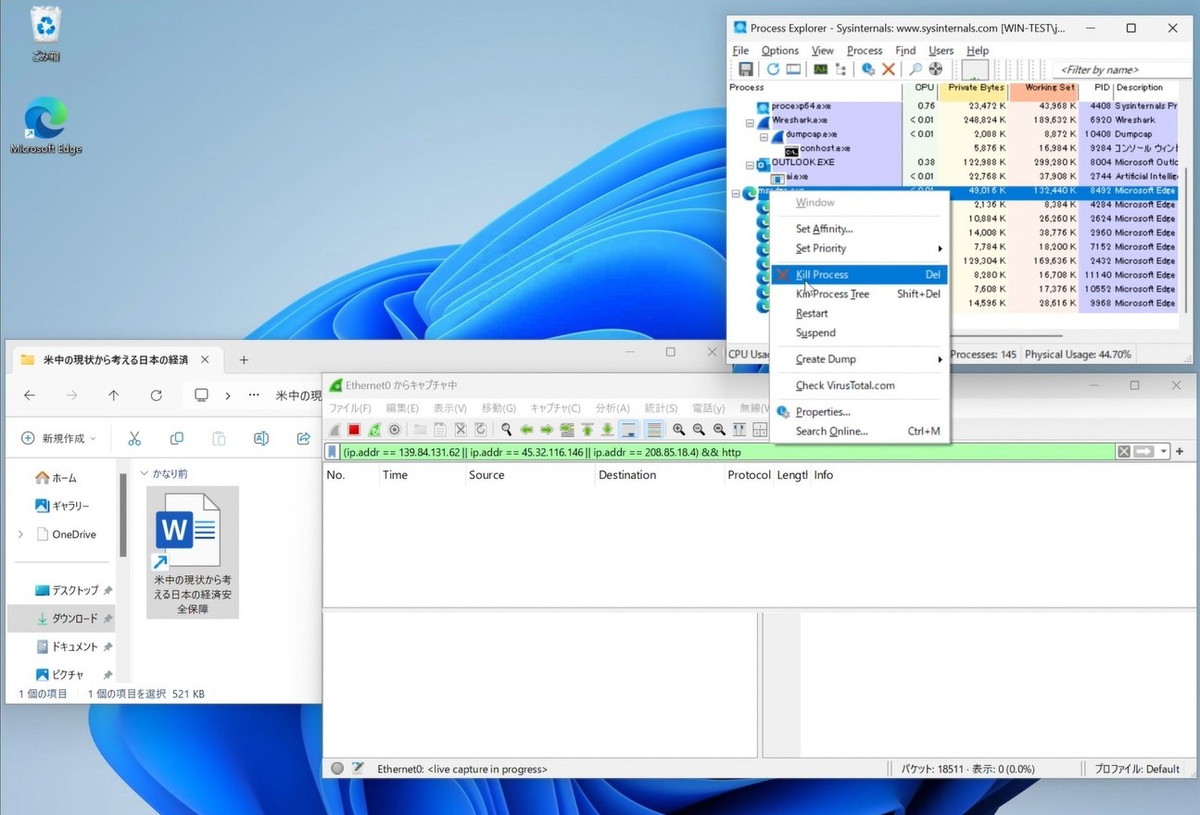
Task: Select Check VirusTotal.com menu entry
Action: point(859,385)
